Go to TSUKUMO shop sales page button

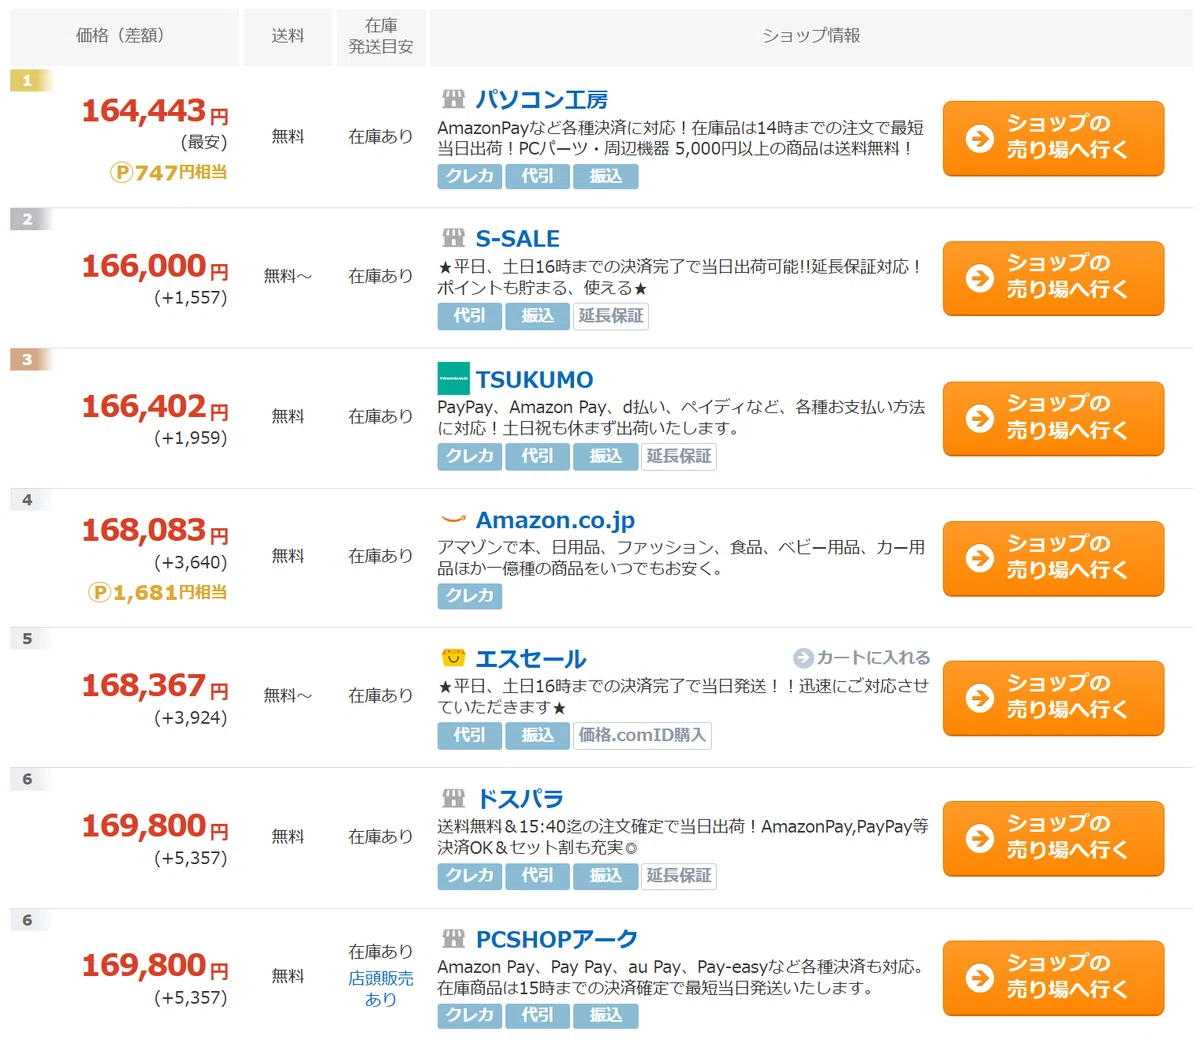[1053, 418]
